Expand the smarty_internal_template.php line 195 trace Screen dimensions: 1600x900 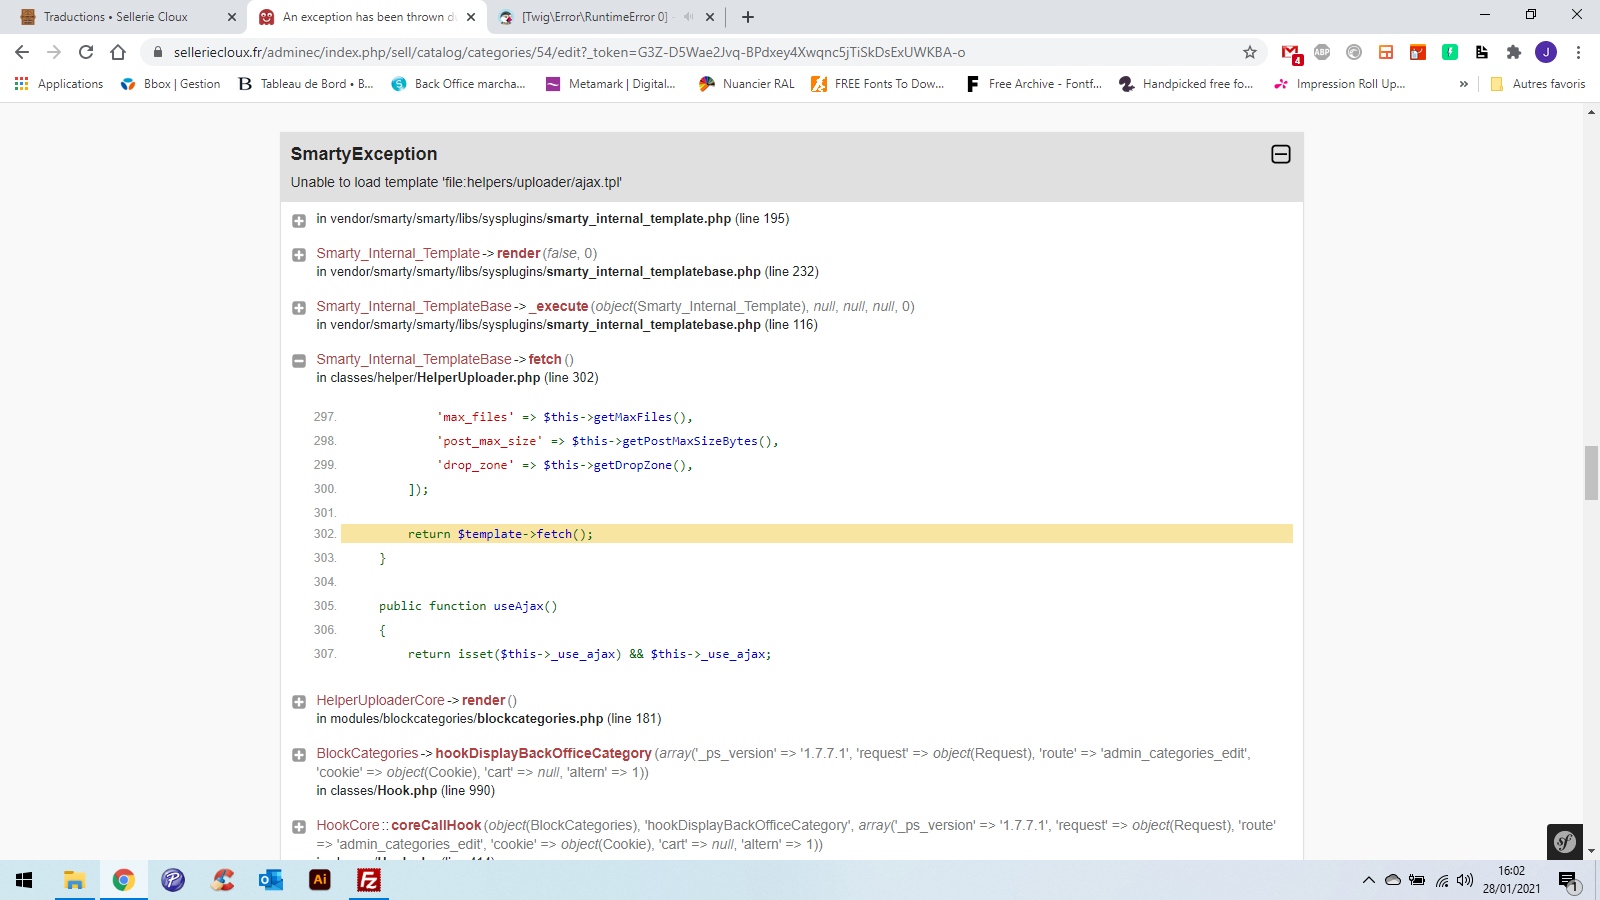[299, 220]
